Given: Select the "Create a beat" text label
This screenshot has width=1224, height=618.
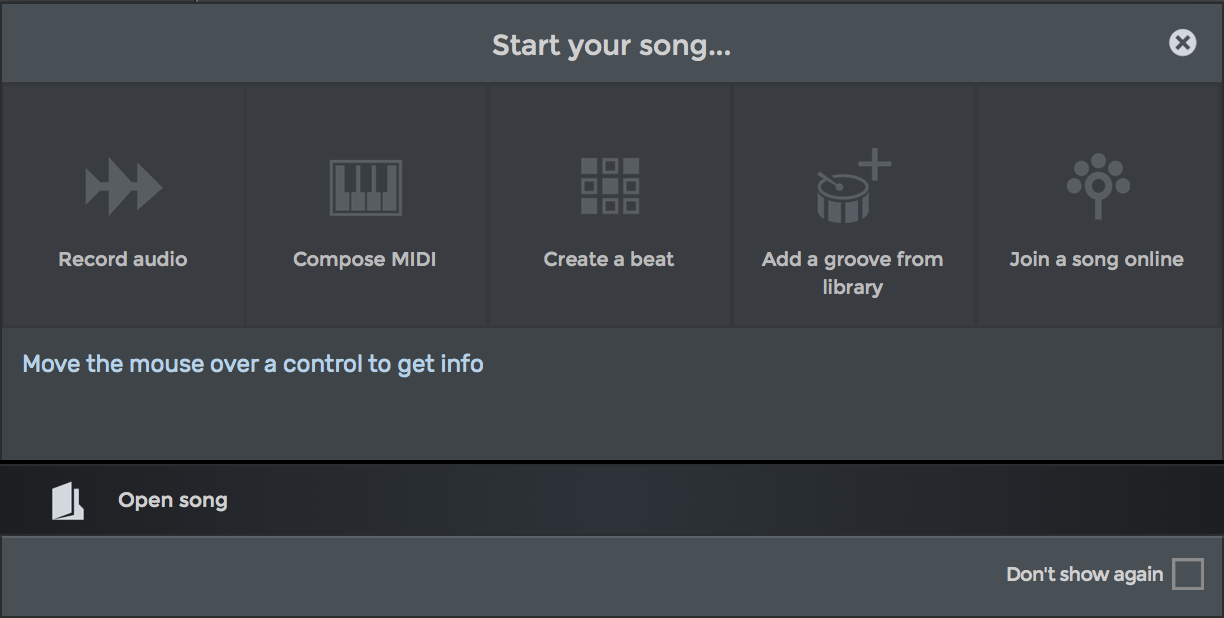Looking at the screenshot, I should coord(609,259).
